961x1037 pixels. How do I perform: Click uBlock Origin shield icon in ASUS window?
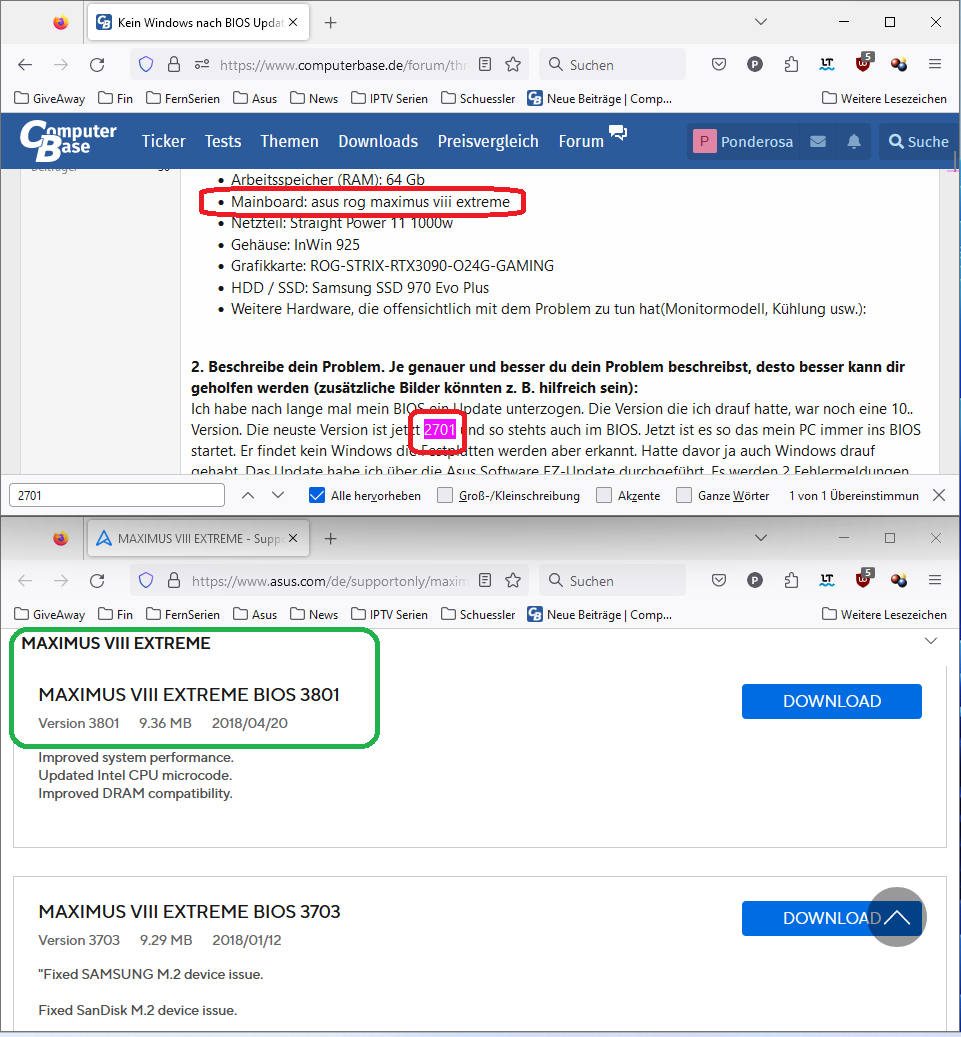point(863,579)
